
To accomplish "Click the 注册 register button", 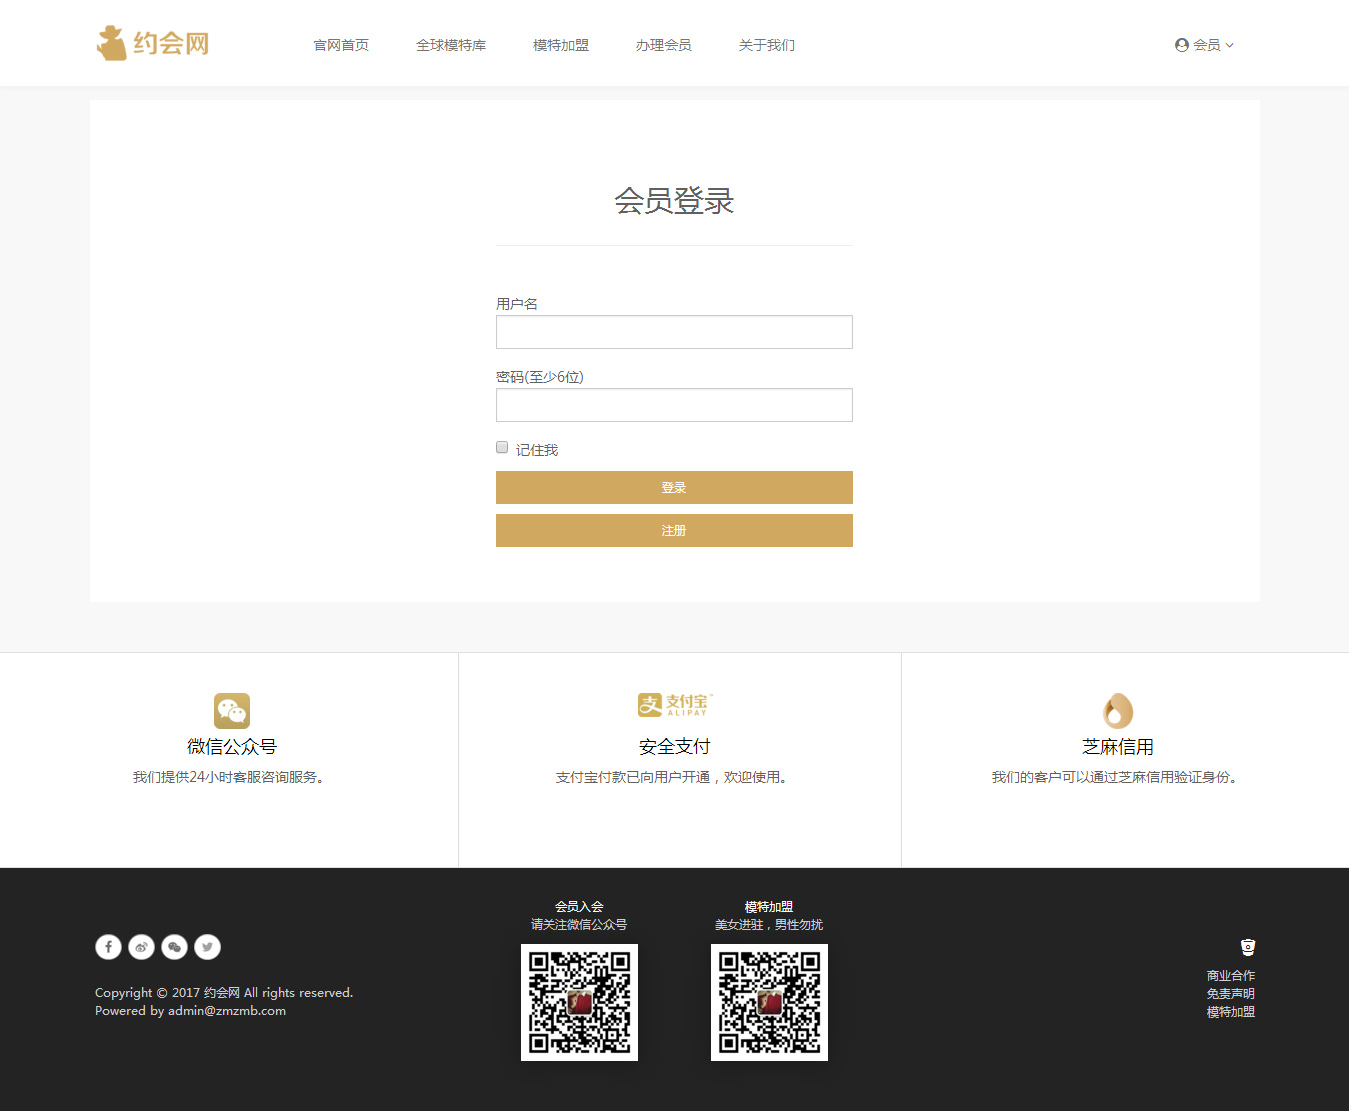I will coord(674,530).
